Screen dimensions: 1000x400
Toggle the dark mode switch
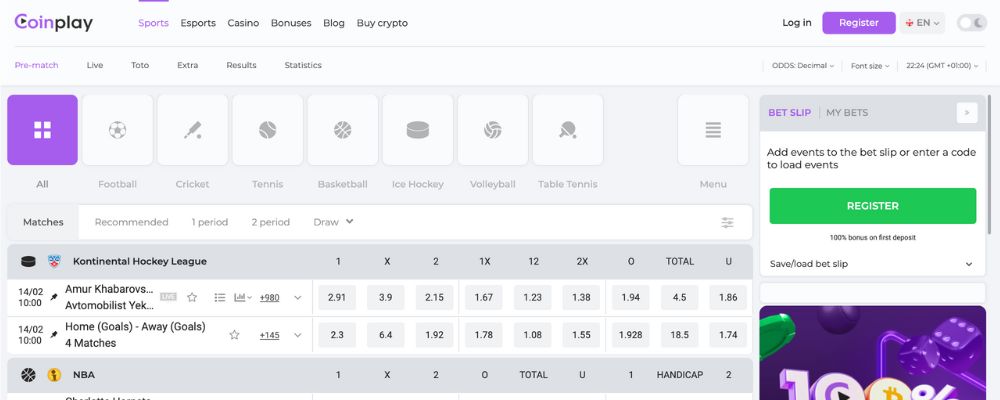click(972, 23)
